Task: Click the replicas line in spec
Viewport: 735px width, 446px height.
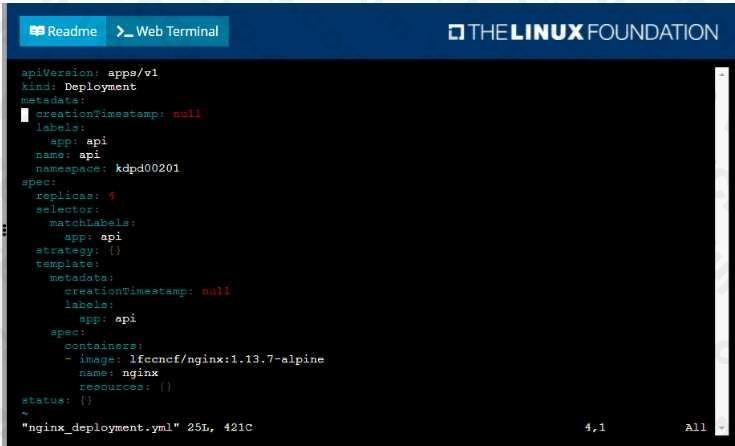Action: click(x=75, y=196)
